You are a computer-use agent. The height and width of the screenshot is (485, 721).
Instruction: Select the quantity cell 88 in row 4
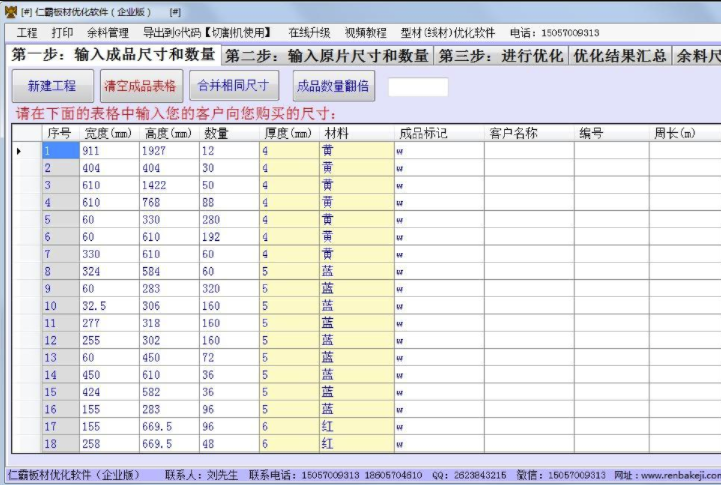click(229, 202)
